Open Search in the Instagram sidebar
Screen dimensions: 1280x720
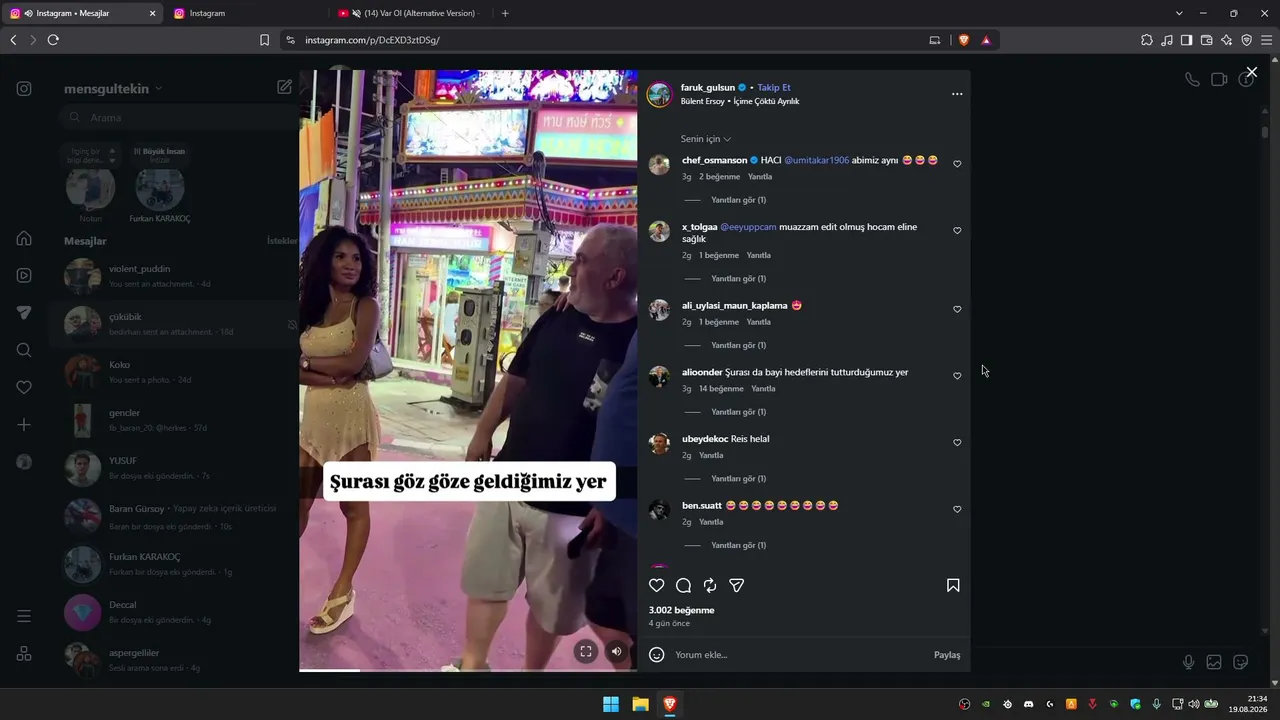click(x=24, y=350)
